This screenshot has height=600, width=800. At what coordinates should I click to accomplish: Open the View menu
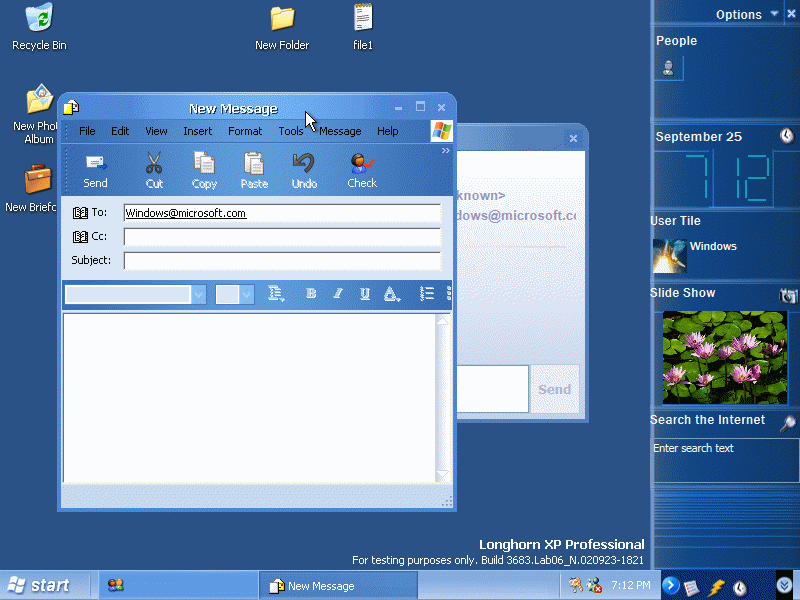(x=156, y=131)
